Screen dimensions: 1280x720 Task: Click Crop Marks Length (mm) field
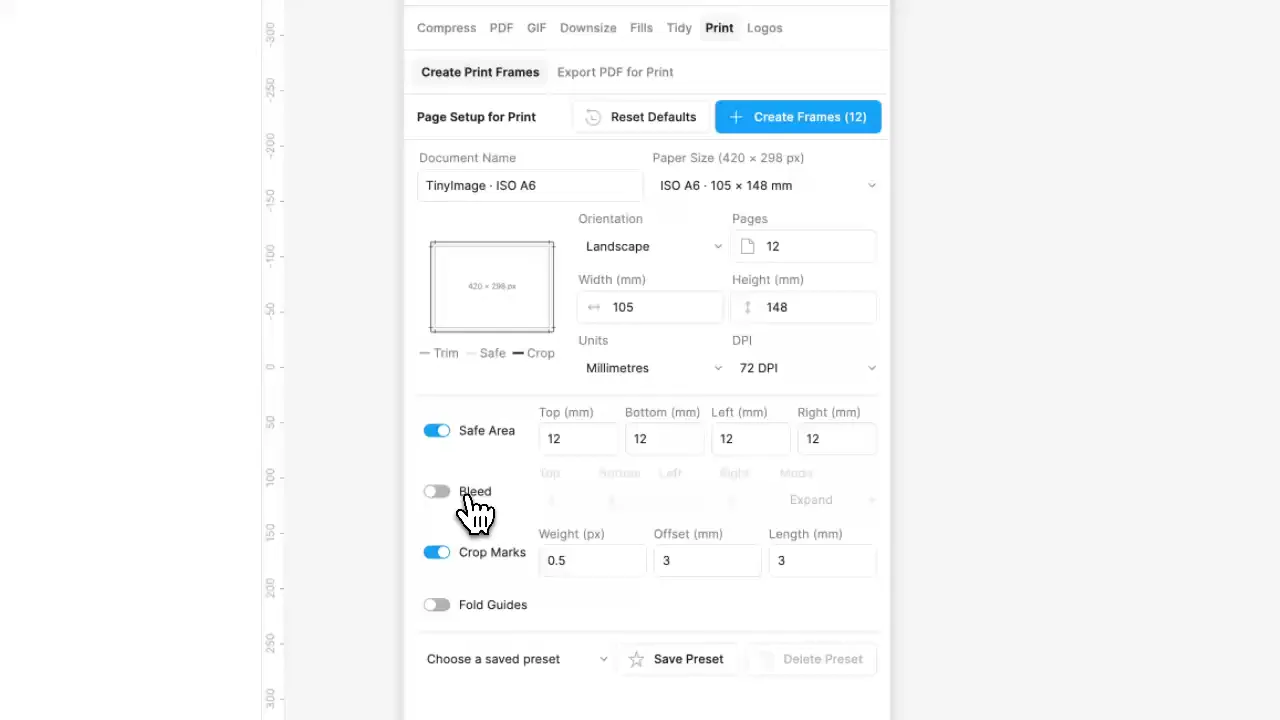pos(823,560)
